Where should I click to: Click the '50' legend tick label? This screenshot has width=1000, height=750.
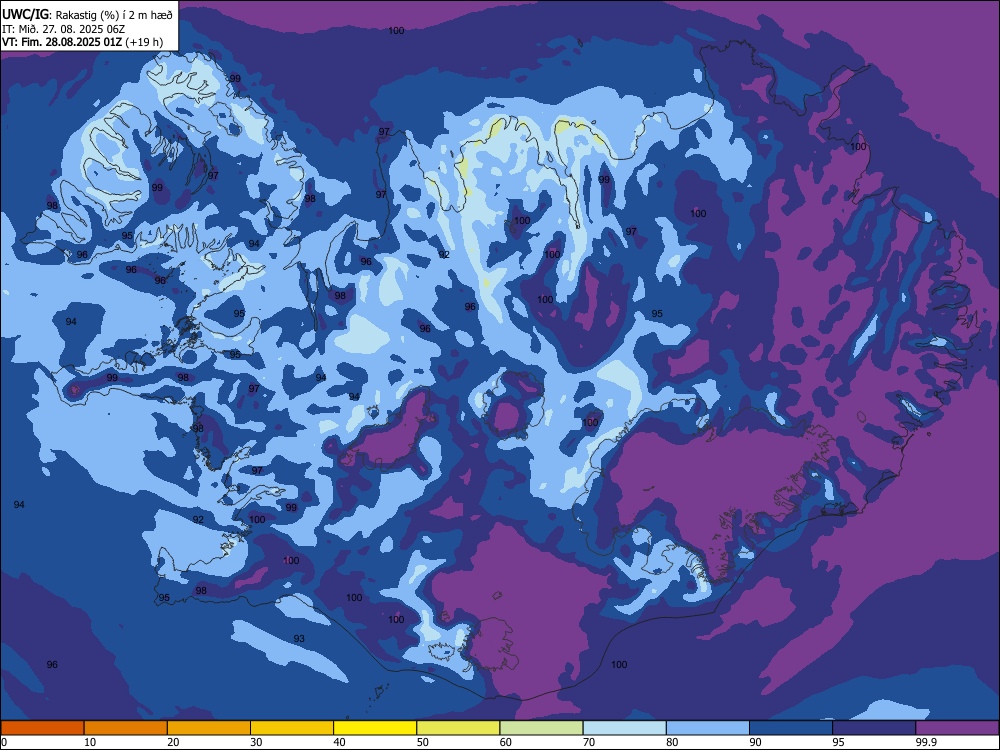(x=422, y=742)
